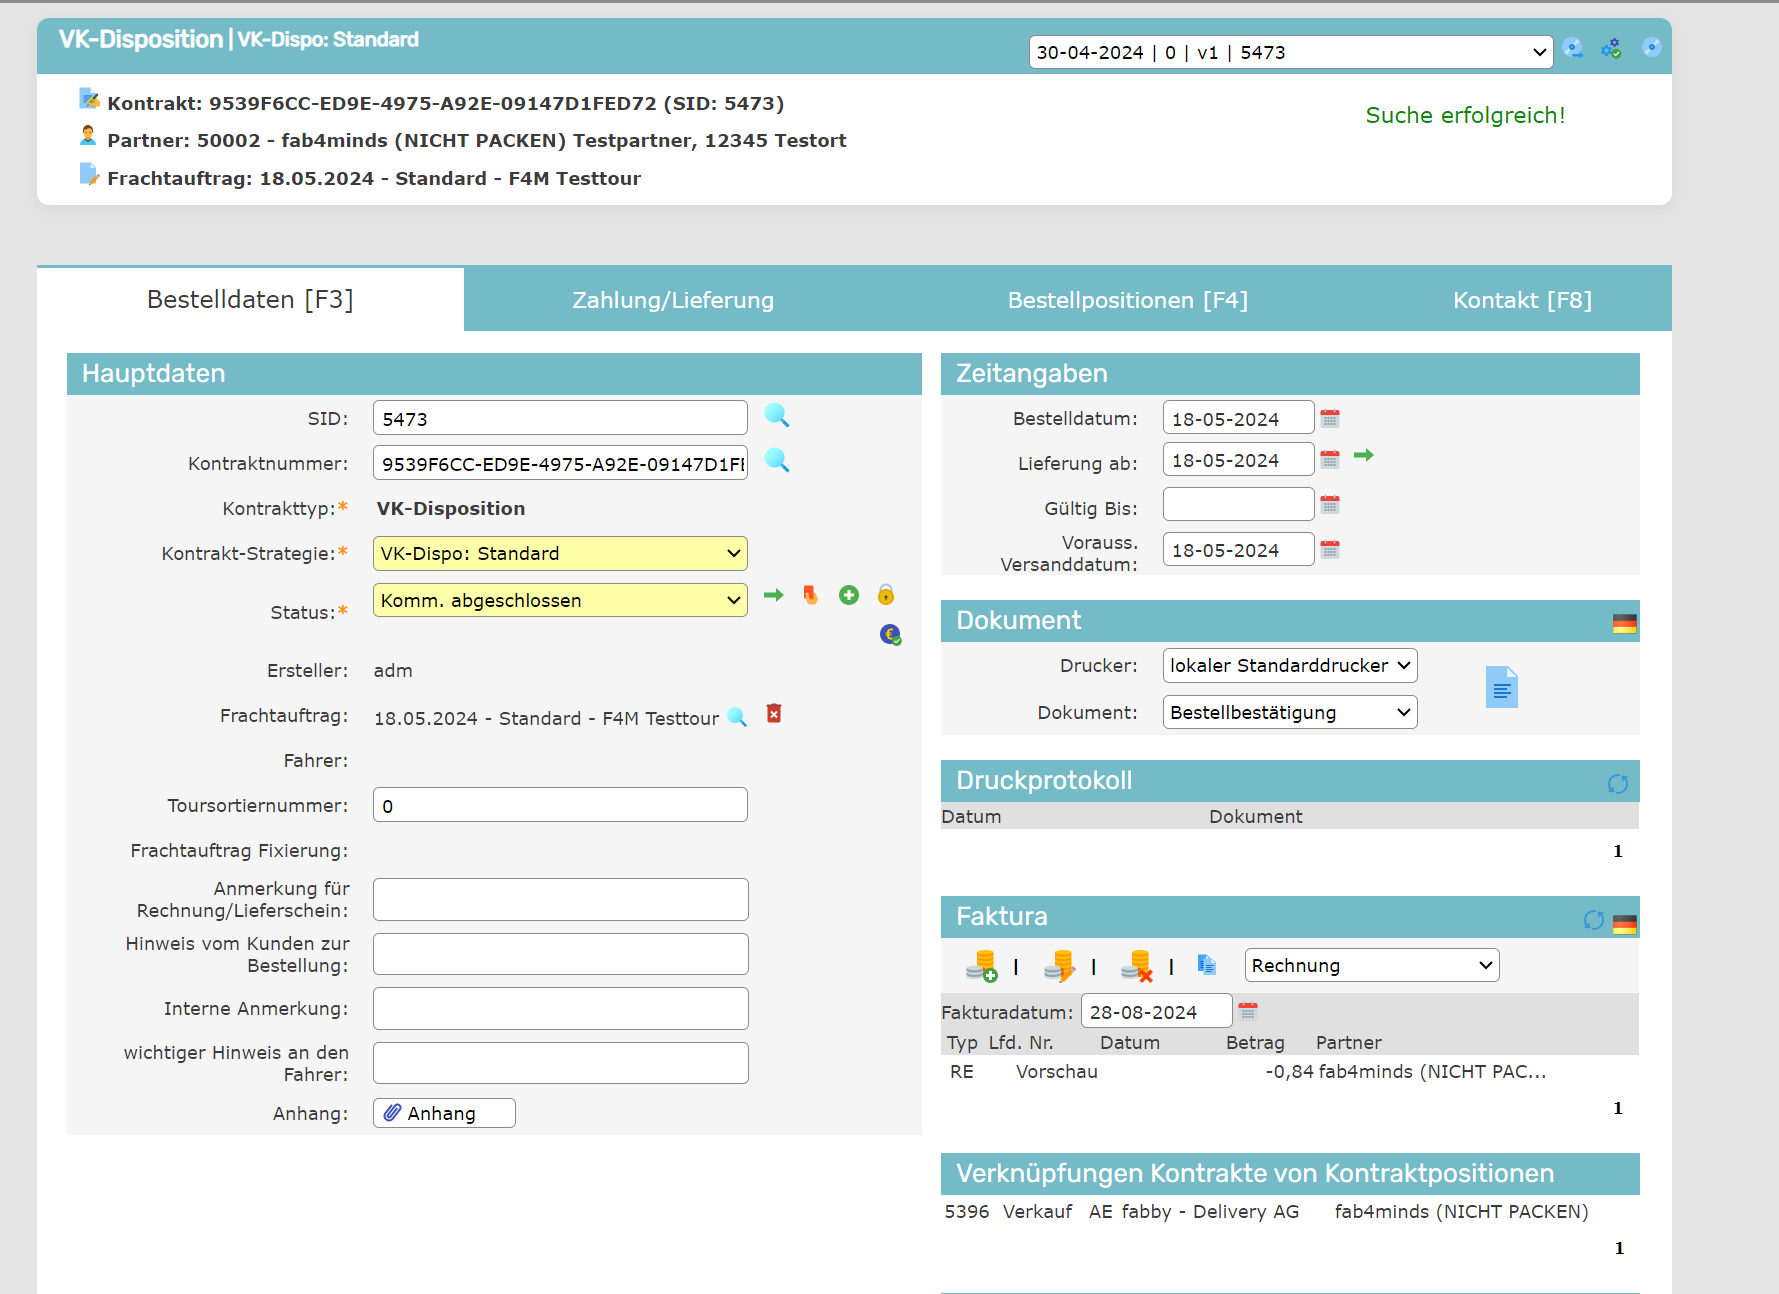
Task: Click the gold padlock icon beside Status
Action: (x=886, y=596)
